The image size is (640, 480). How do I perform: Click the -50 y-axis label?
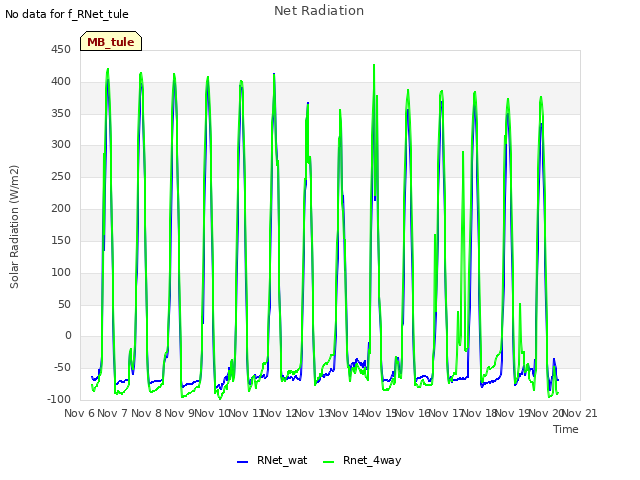[x=62, y=367]
